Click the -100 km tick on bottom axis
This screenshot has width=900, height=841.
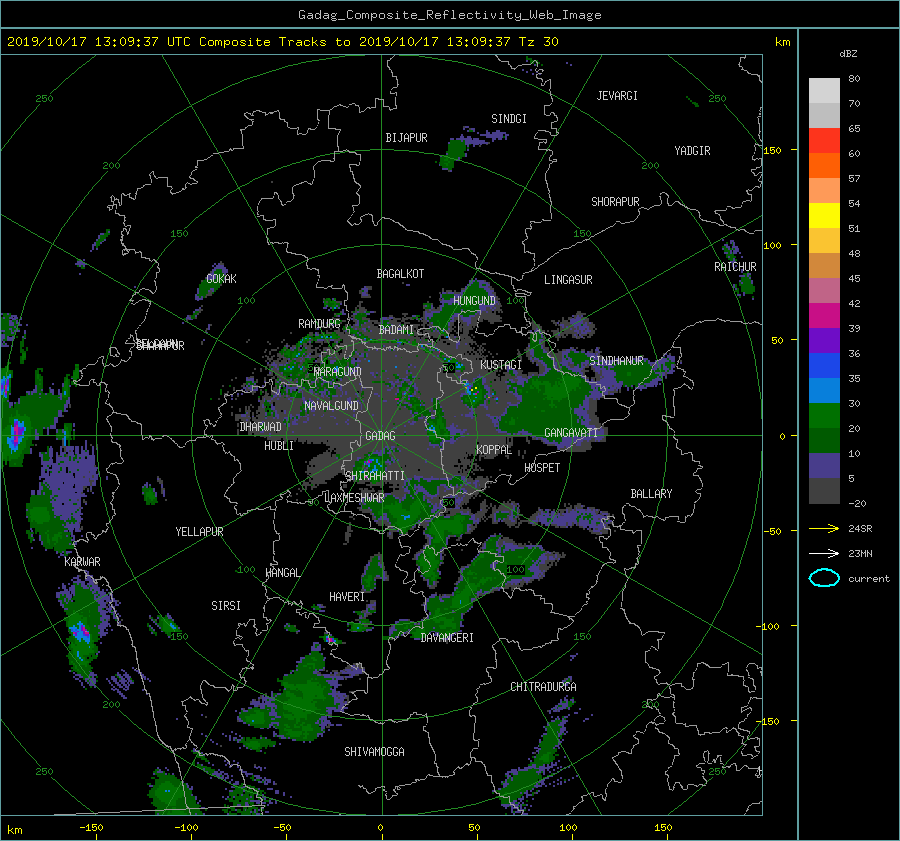tap(187, 827)
